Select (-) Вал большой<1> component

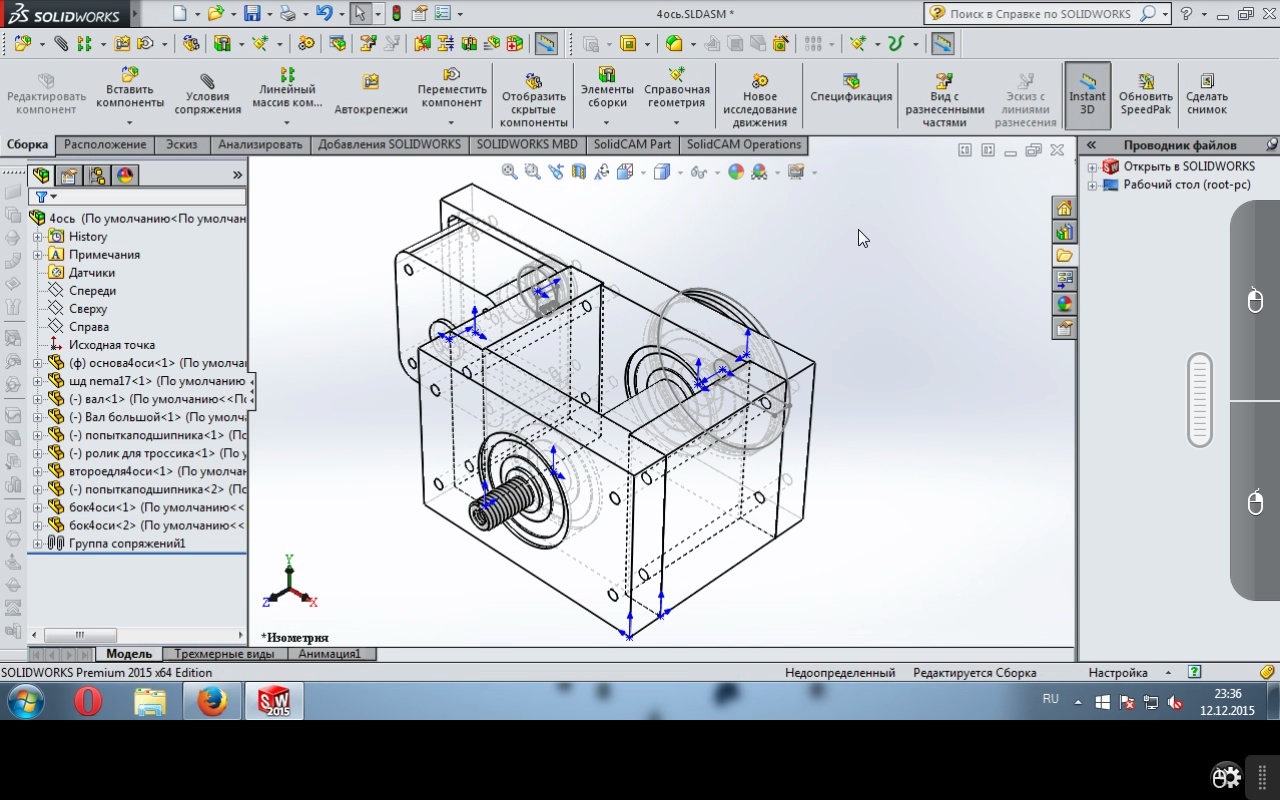coord(148,417)
